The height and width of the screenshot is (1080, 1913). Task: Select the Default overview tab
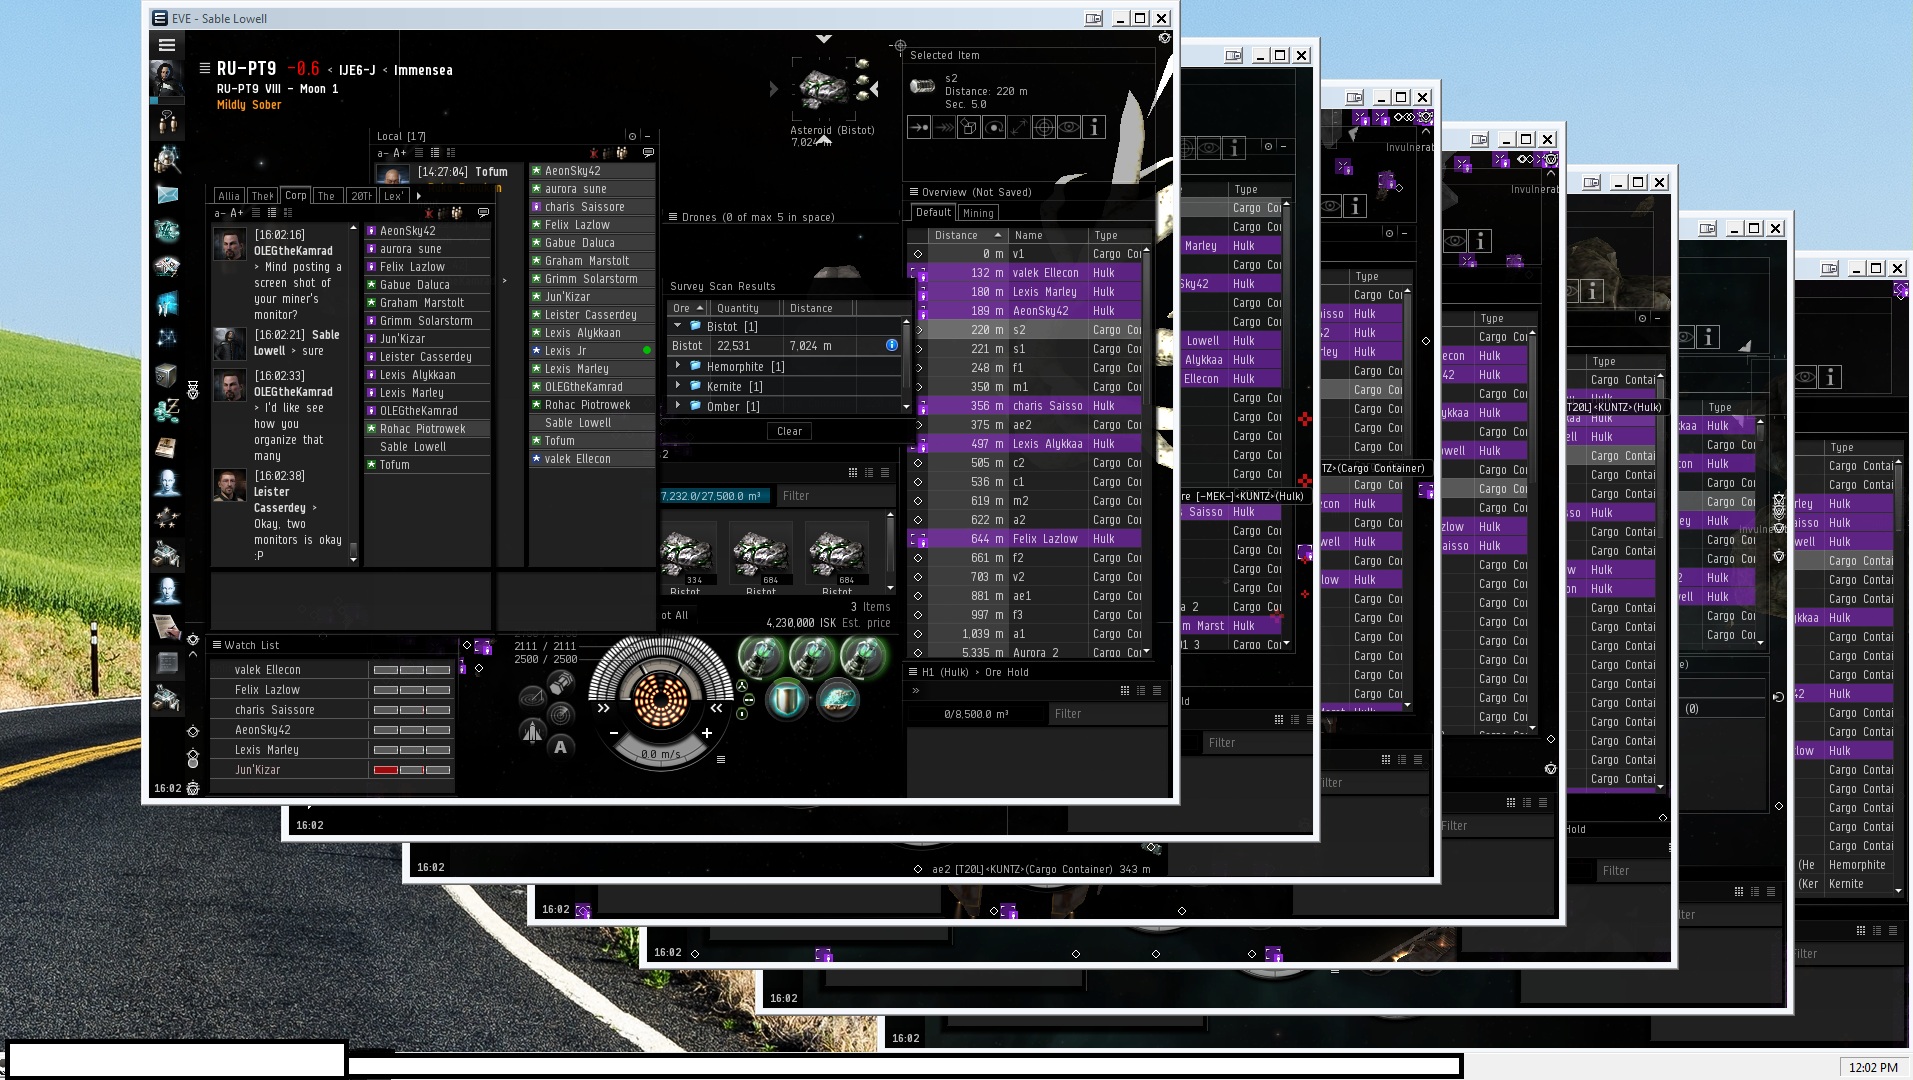coord(933,212)
